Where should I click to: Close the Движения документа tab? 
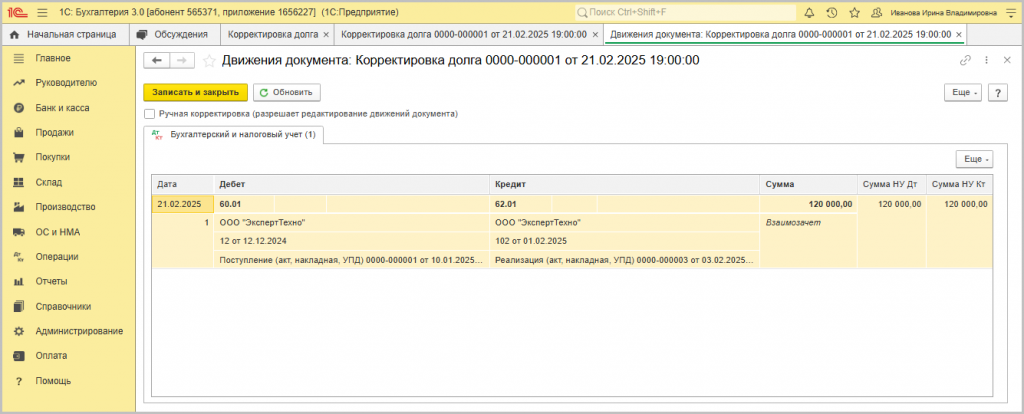(x=958, y=34)
